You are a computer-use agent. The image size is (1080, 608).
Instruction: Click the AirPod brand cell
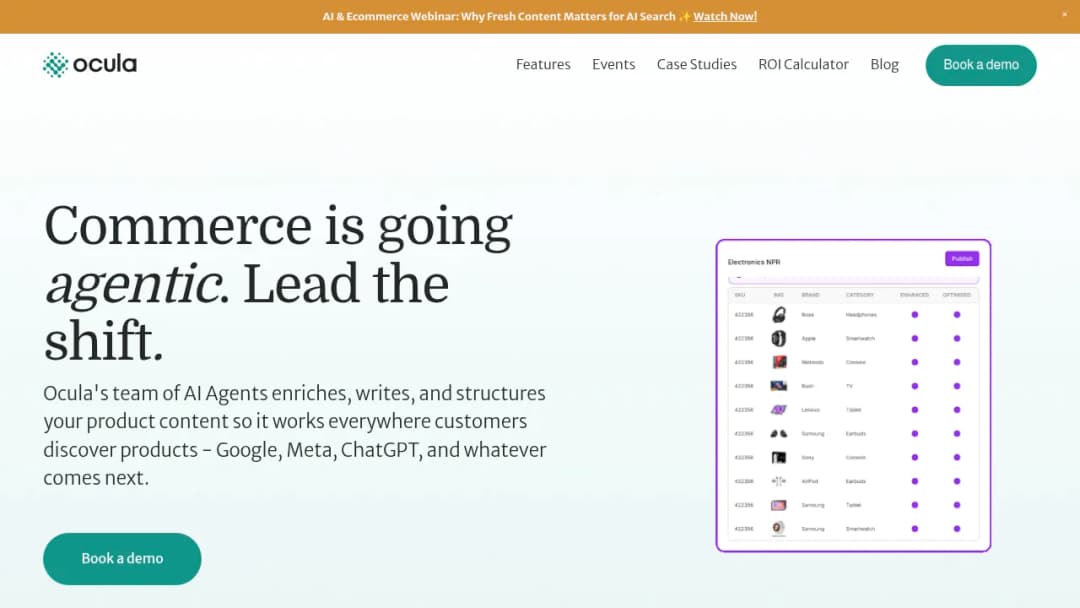point(809,481)
